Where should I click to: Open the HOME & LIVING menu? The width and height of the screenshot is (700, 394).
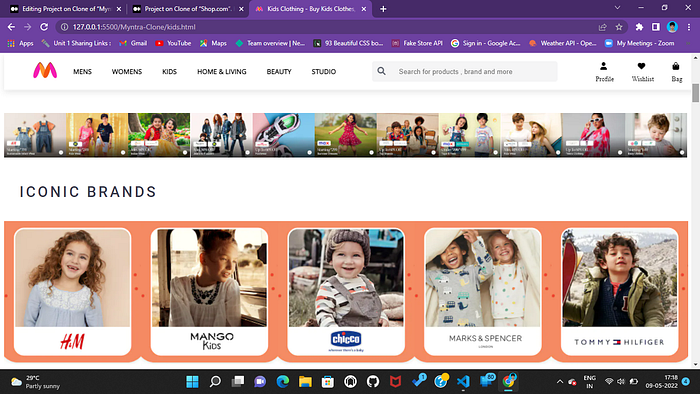(222, 71)
